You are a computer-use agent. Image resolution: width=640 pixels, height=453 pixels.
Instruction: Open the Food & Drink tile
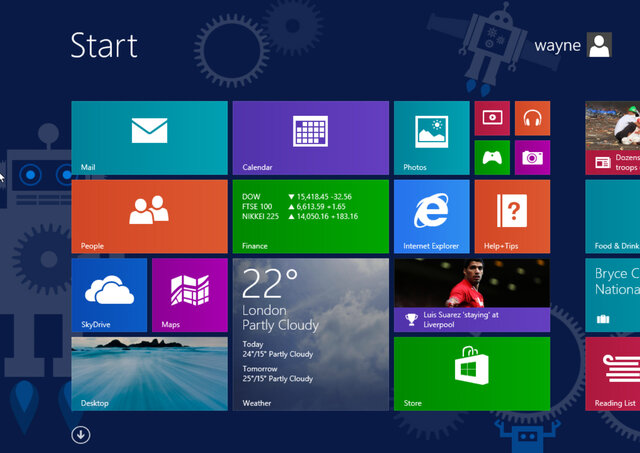613,217
